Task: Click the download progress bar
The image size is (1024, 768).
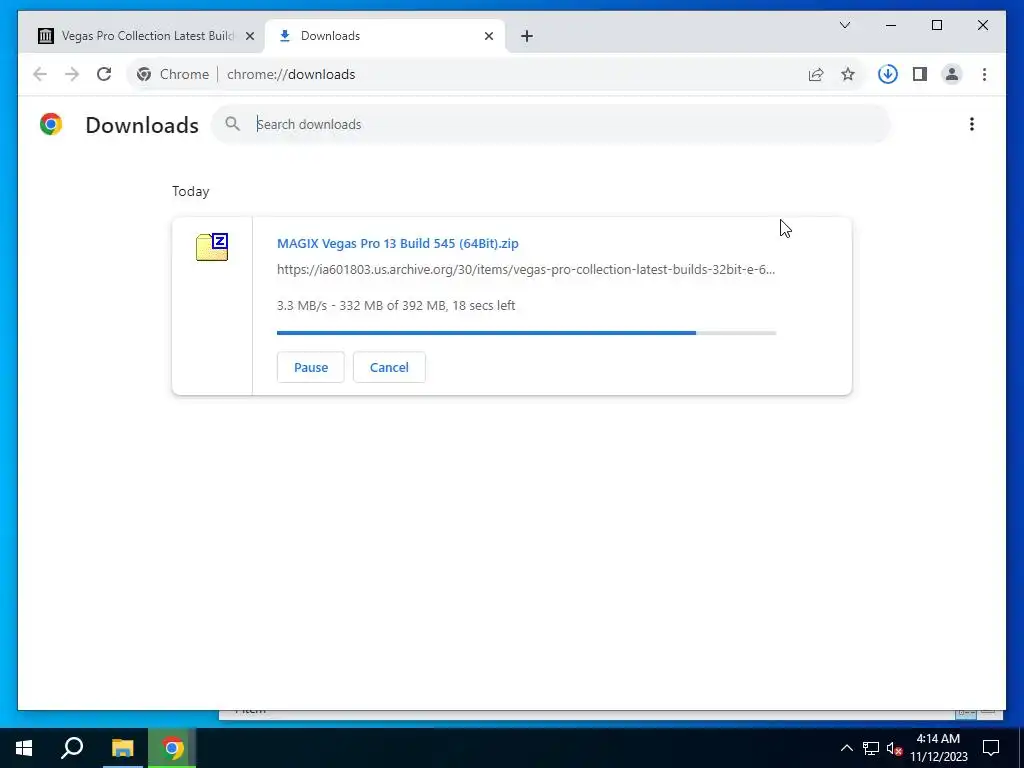Action: point(526,333)
